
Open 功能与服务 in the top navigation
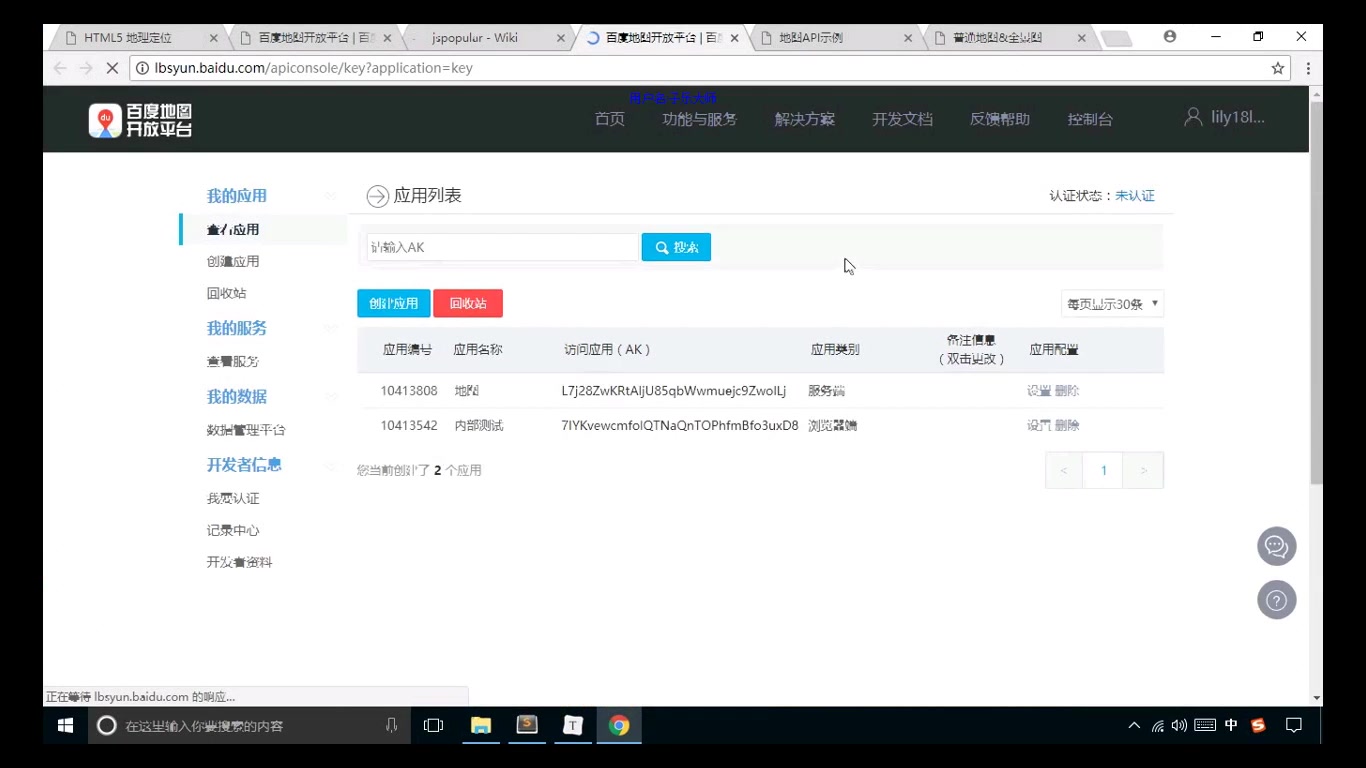pos(699,119)
